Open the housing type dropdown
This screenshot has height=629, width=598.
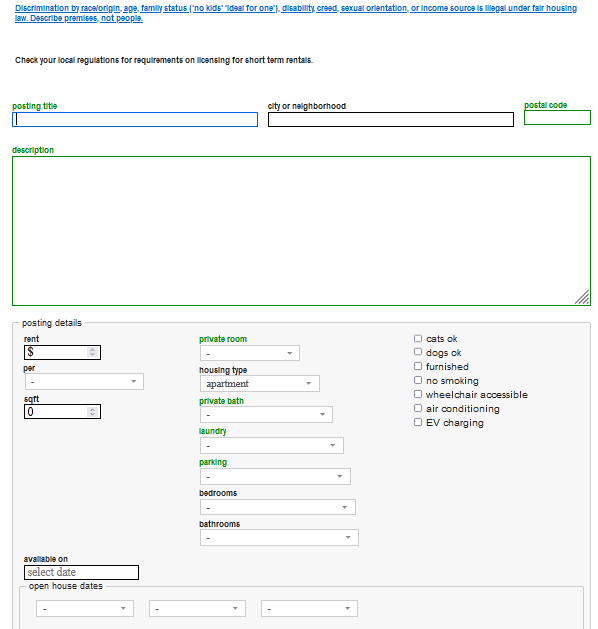point(259,383)
